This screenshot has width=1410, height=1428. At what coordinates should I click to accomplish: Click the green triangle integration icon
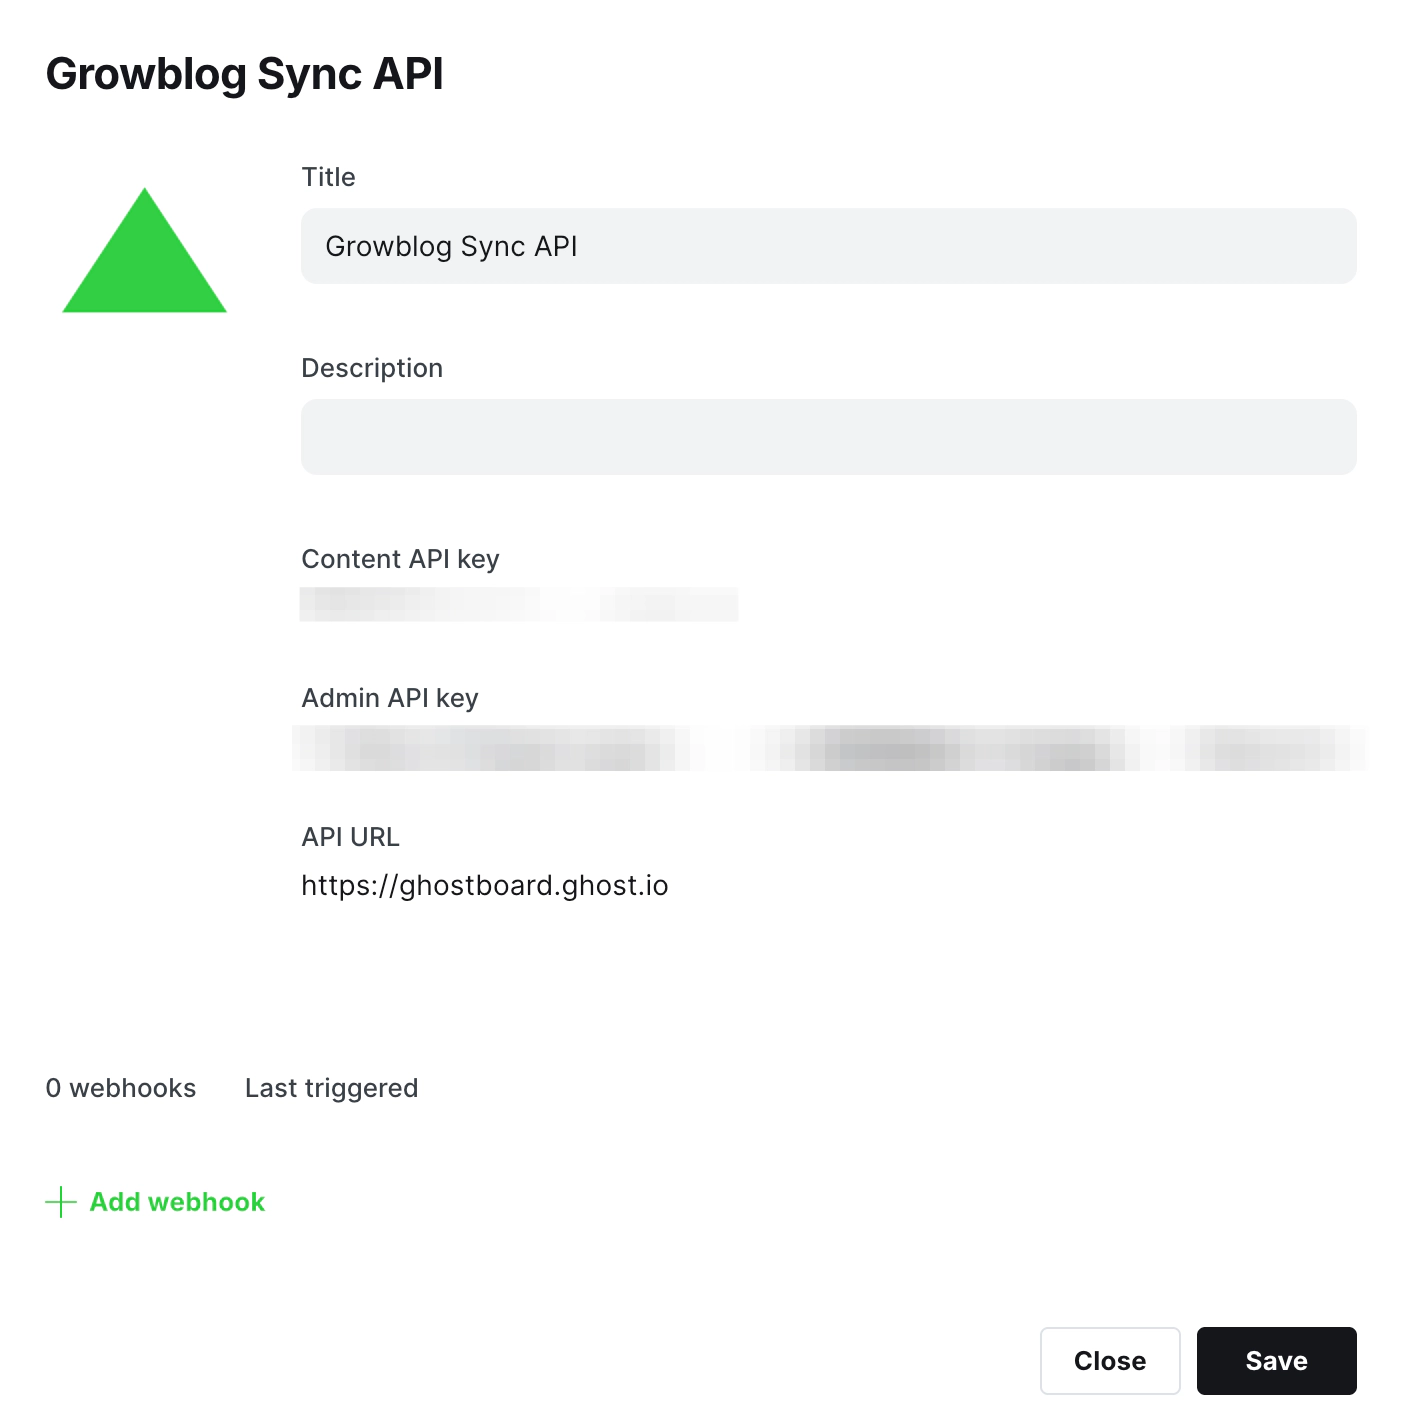[x=145, y=251]
